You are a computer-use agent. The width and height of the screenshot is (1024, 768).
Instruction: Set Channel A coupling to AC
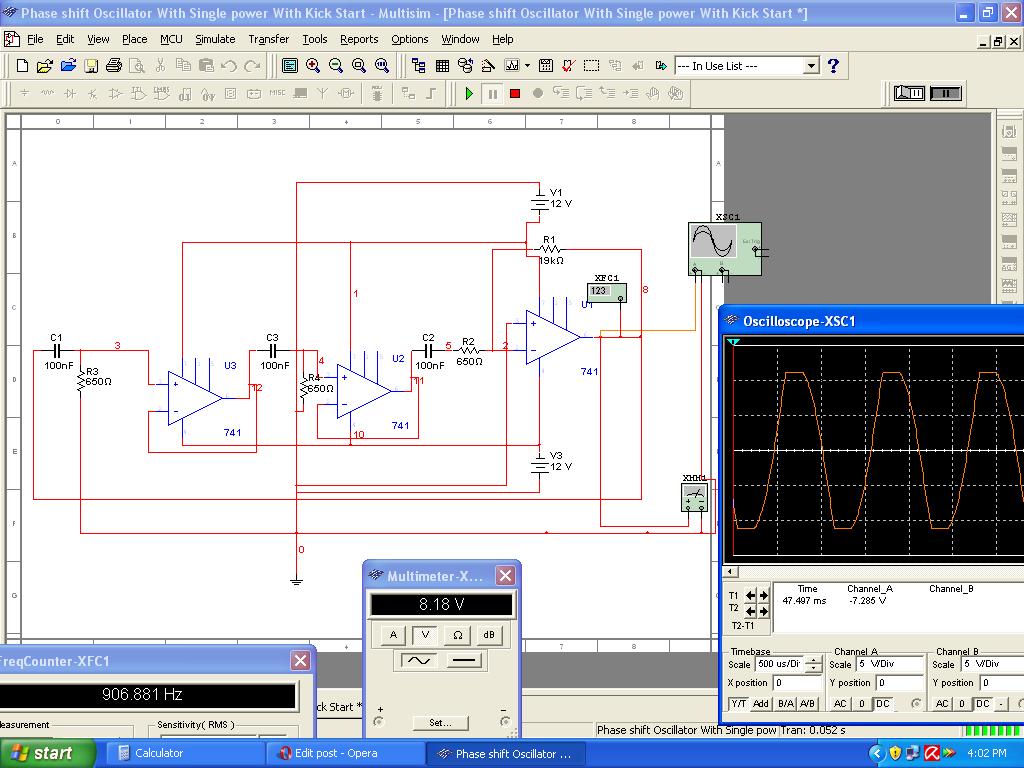[840, 704]
